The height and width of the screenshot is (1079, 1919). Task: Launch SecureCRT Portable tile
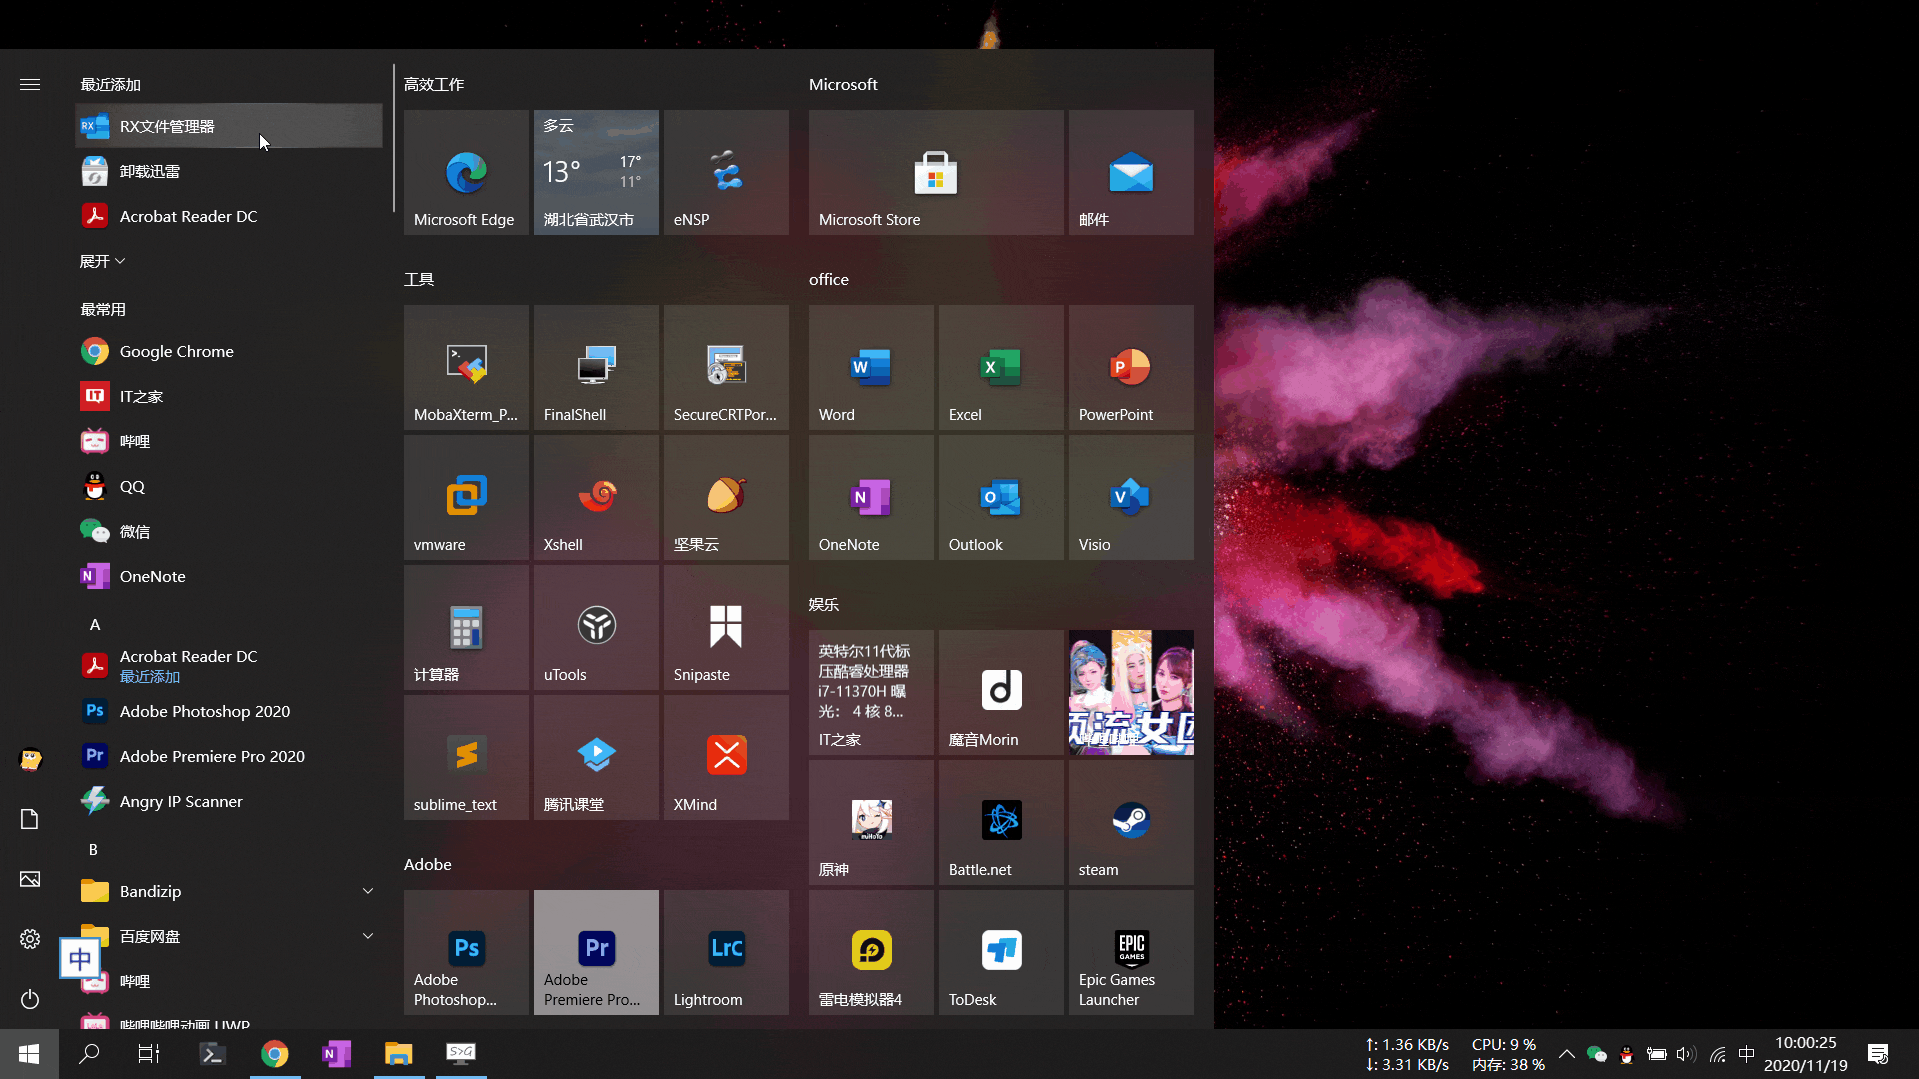click(726, 367)
